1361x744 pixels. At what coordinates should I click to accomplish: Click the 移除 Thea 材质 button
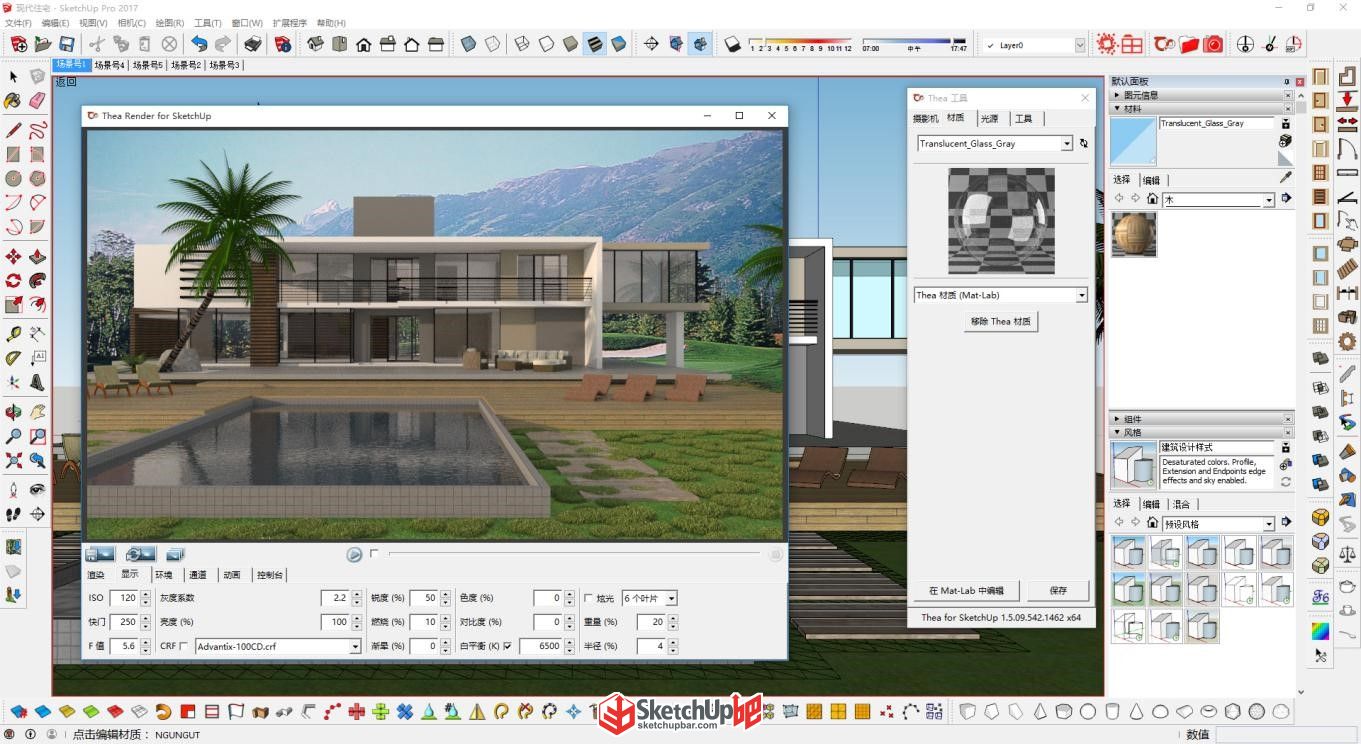pyautogui.click(x=1000, y=322)
